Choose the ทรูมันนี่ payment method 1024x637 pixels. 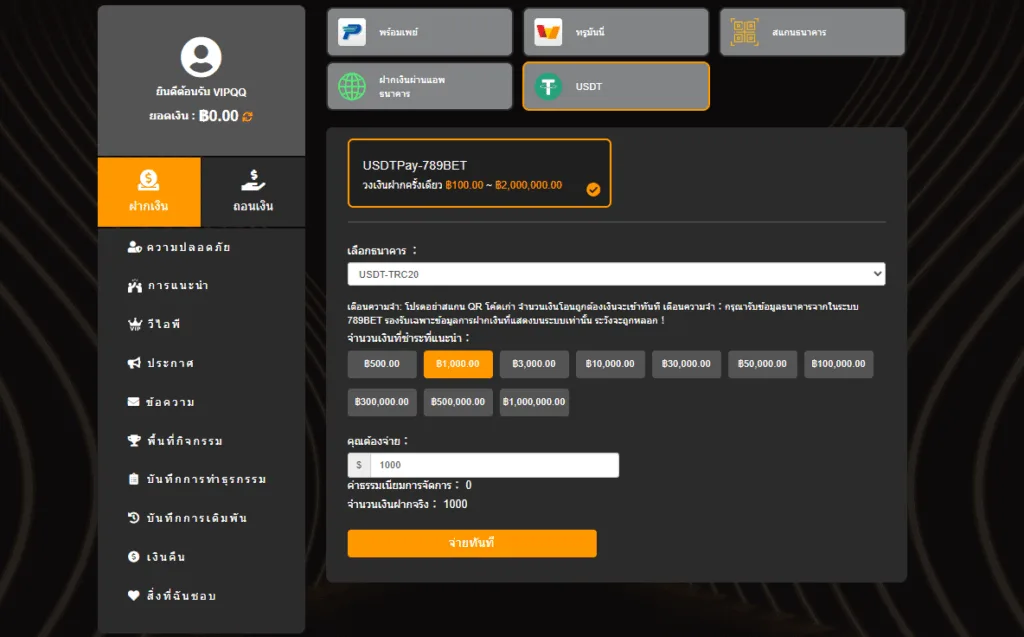(616, 32)
